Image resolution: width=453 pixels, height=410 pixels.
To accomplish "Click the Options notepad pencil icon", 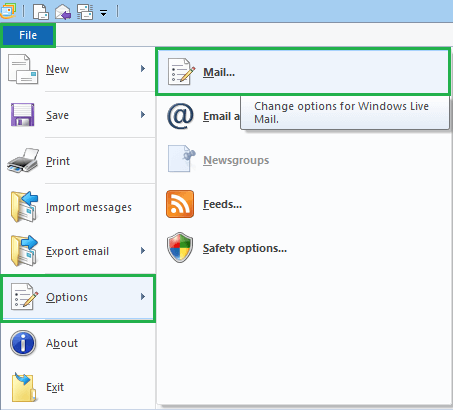I will tap(24, 297).
